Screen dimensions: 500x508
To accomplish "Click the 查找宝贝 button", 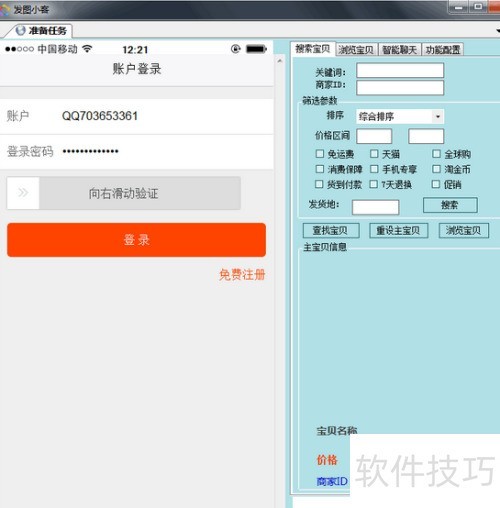I will tap(331, 230).
